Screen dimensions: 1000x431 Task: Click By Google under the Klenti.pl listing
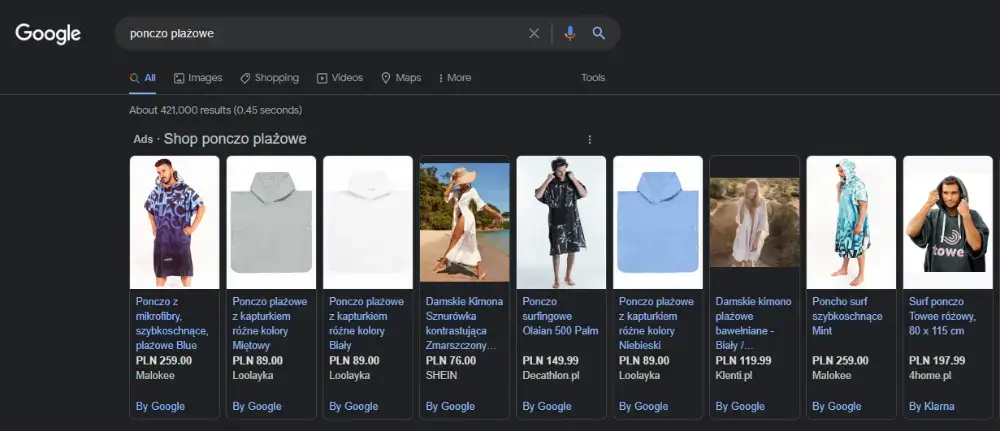click(740, 406)
